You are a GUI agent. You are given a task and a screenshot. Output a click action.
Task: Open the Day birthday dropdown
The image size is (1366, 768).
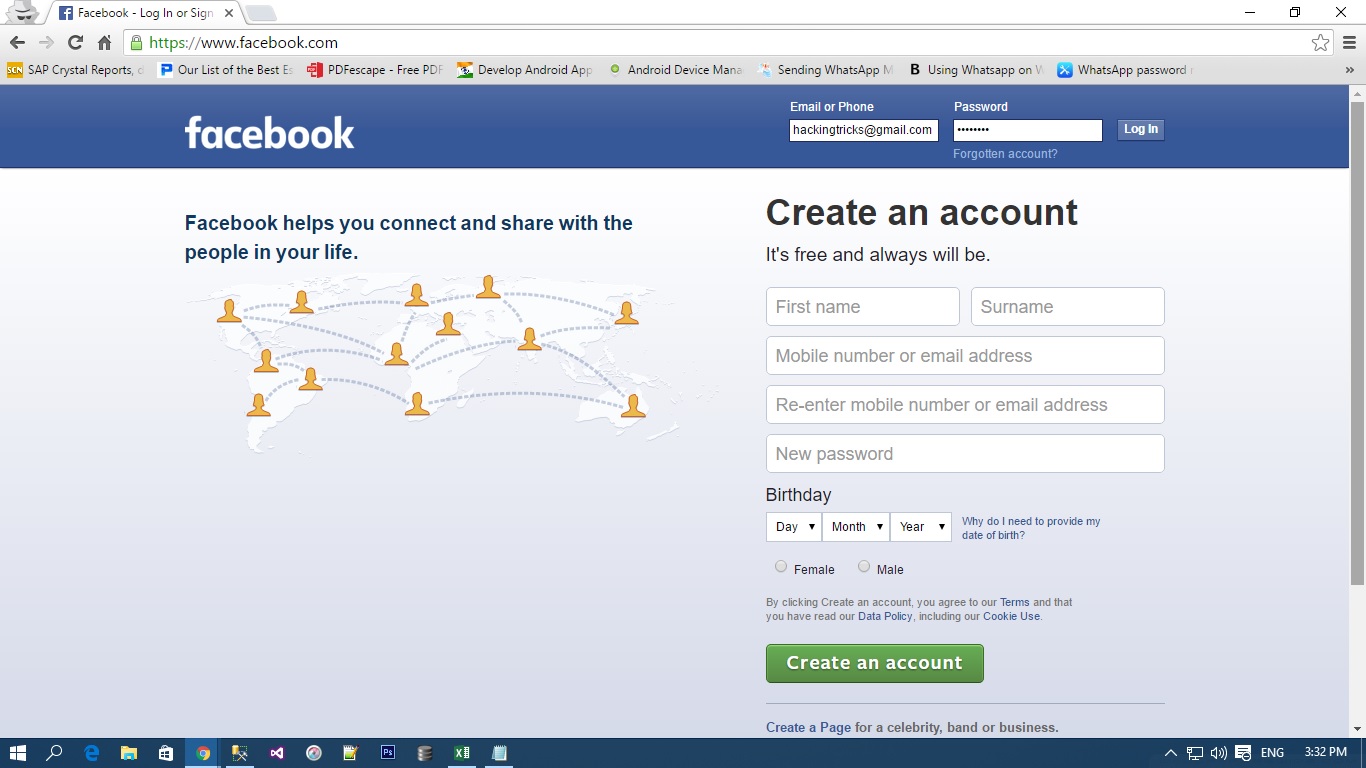[x=794, y=527]
